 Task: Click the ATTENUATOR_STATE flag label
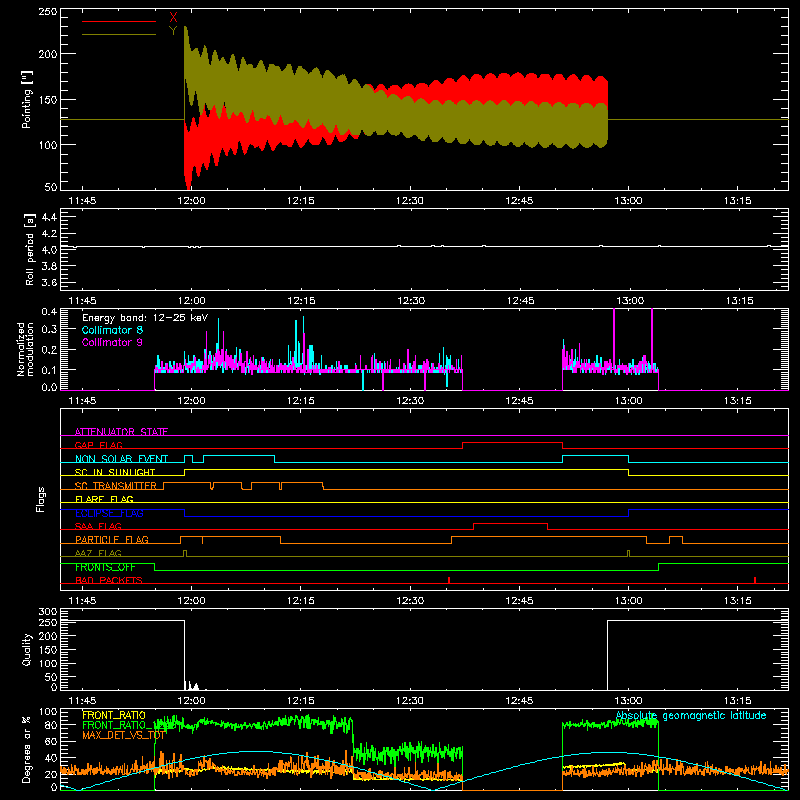[121, 432]
